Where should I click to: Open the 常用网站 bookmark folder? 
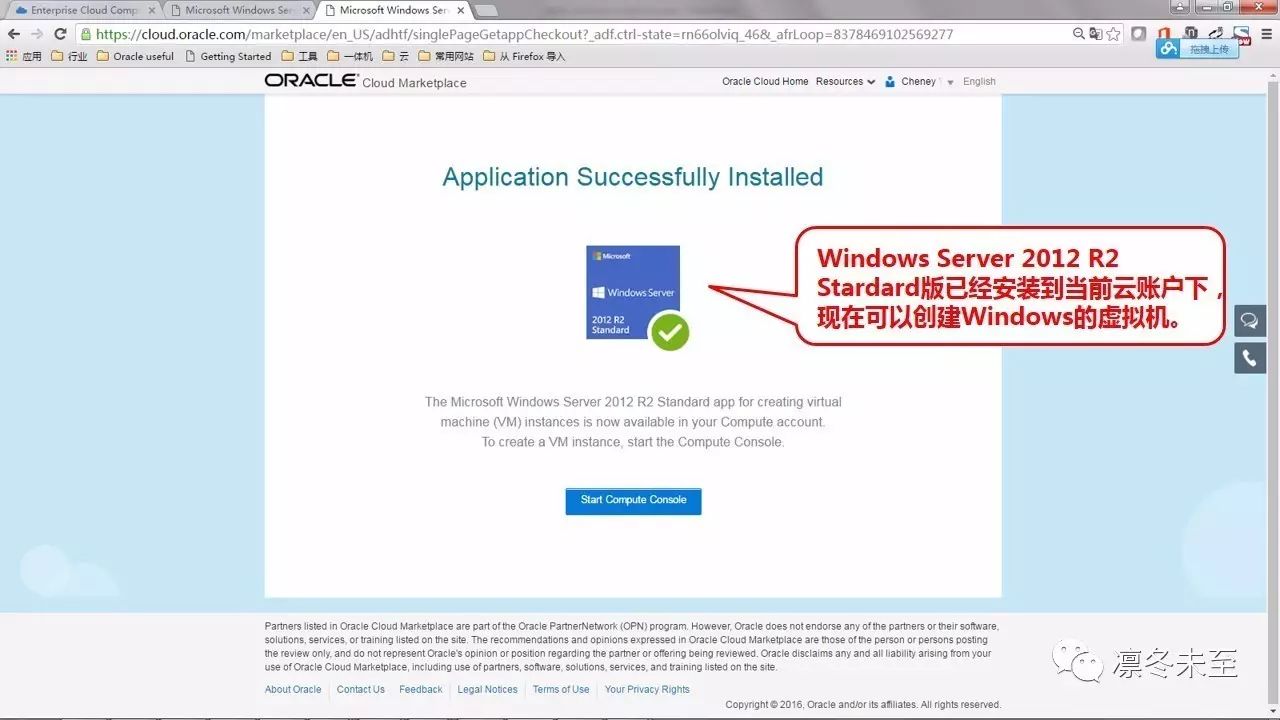pyautogui.click(x=446, y=56)
